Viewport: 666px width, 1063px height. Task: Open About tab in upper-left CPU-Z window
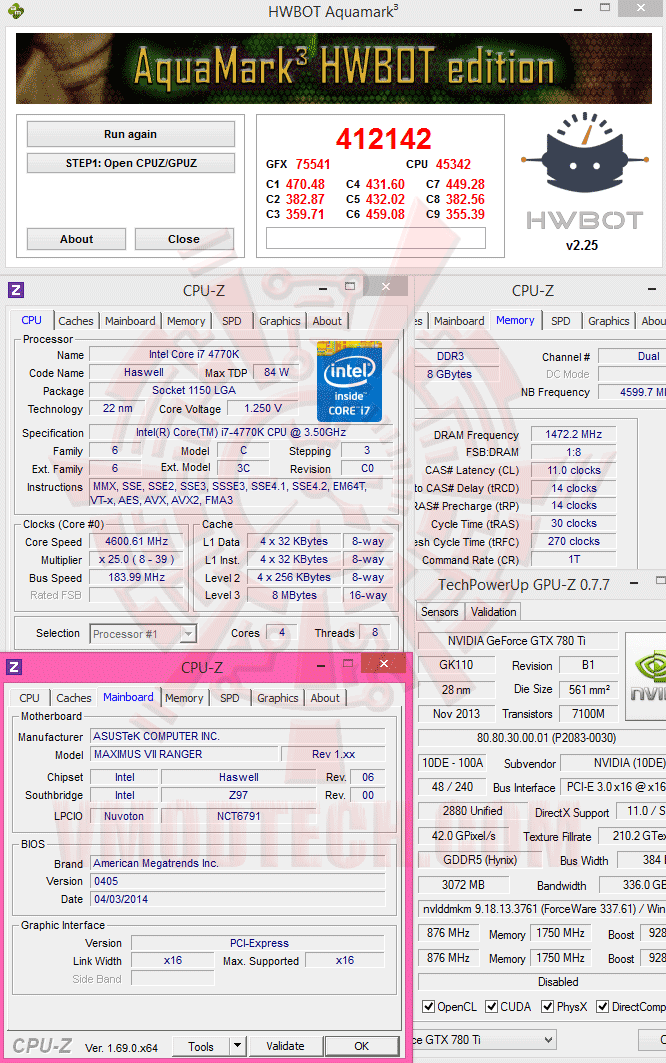[327, 321]
